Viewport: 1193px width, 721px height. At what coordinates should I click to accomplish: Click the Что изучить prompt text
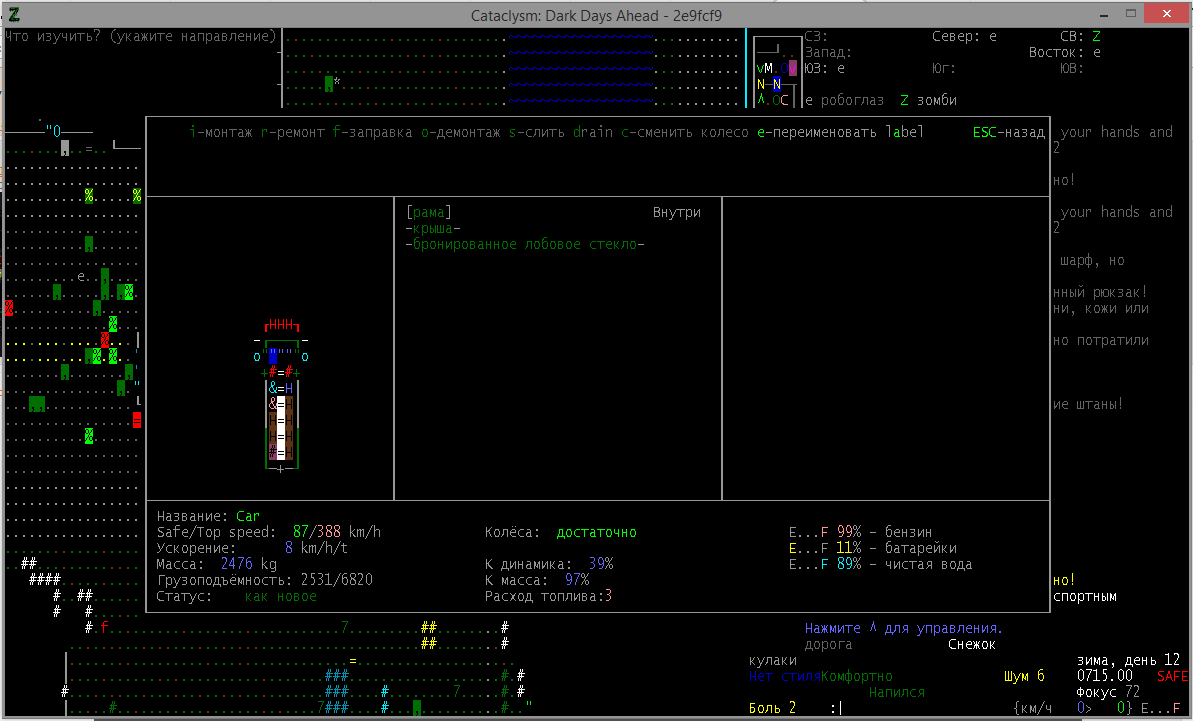[141, 37]
